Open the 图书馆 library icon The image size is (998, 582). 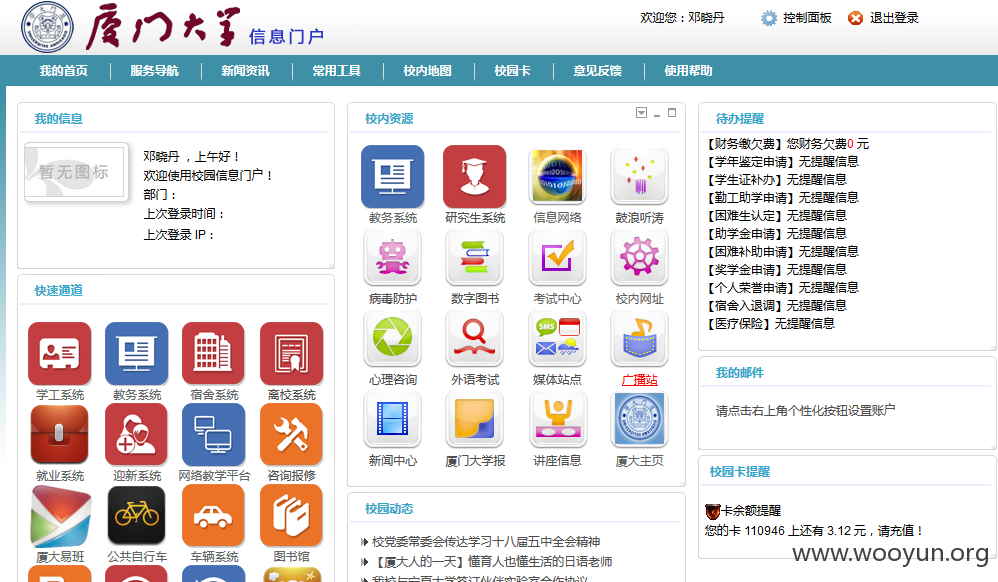[292, 516]
